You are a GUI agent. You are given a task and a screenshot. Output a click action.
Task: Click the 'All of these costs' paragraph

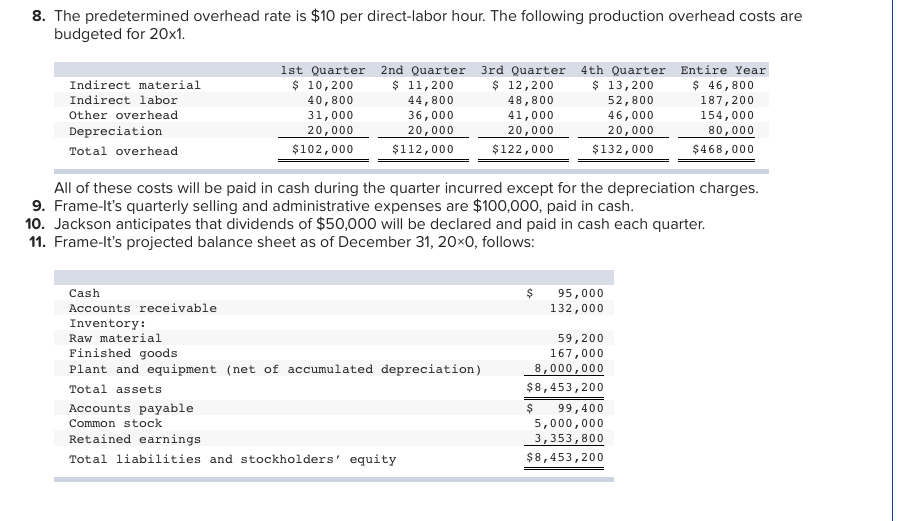406,188
